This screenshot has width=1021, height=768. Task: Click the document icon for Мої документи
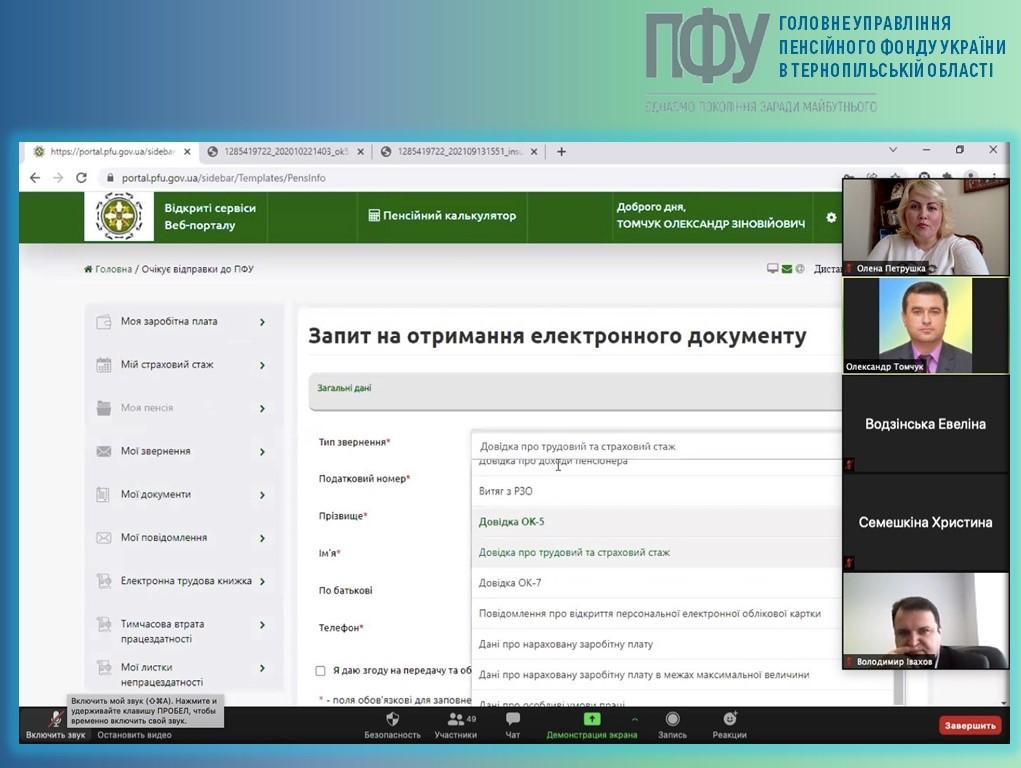(x=104, y=495)
